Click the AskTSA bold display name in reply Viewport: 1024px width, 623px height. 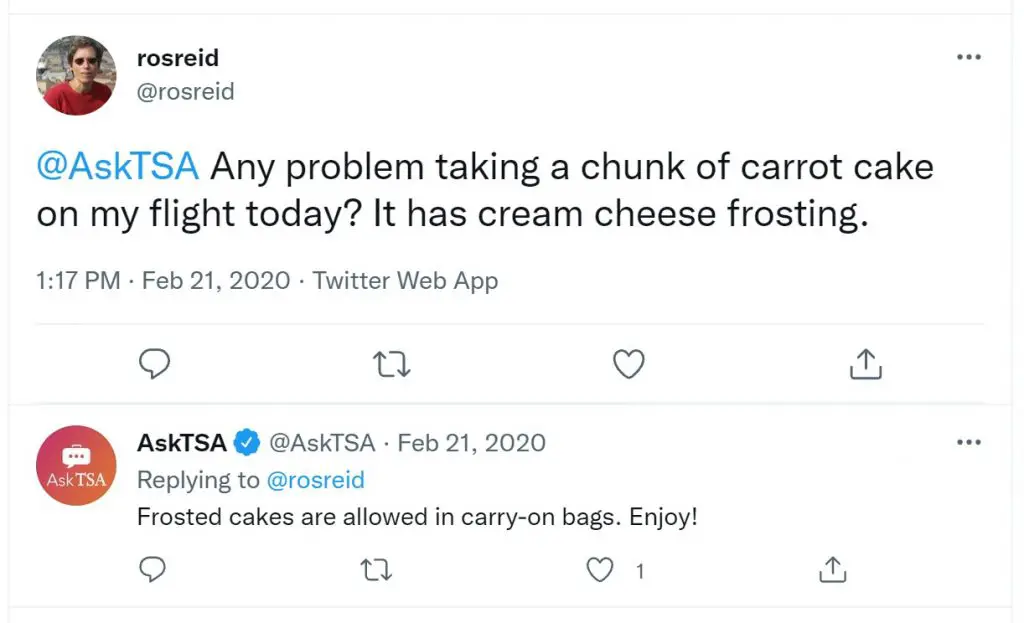(x=181, y=442)
